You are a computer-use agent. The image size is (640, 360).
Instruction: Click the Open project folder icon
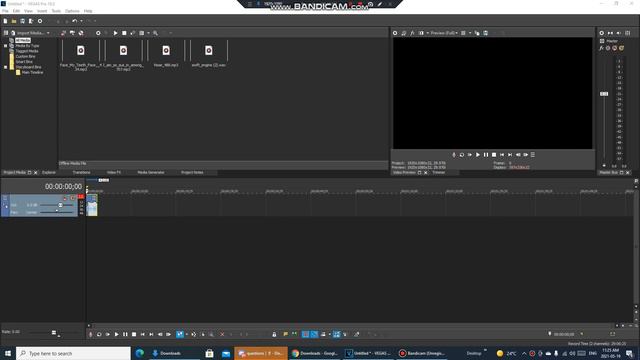click(14, 21)
